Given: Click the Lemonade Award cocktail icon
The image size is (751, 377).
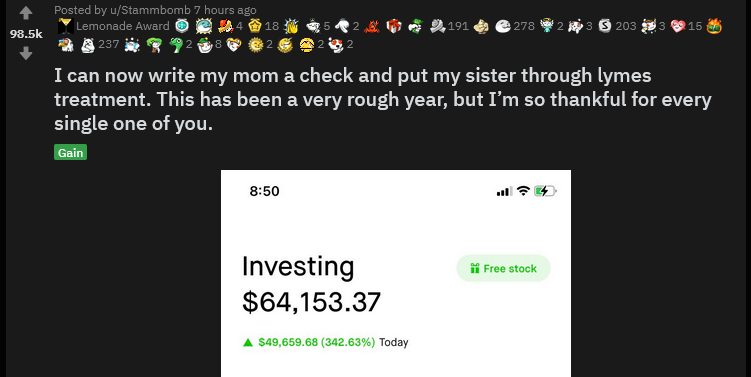Looking at the screenshot, I should tap(66, 26).
